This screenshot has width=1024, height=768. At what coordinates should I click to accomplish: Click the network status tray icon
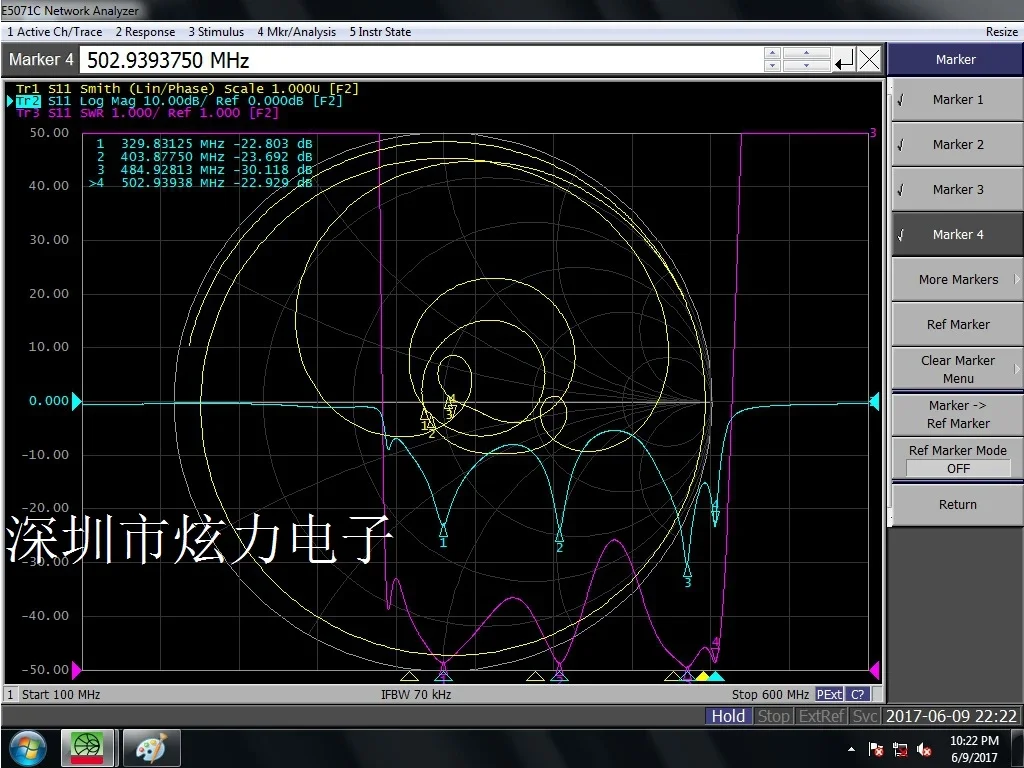click(x=900, y=749)
